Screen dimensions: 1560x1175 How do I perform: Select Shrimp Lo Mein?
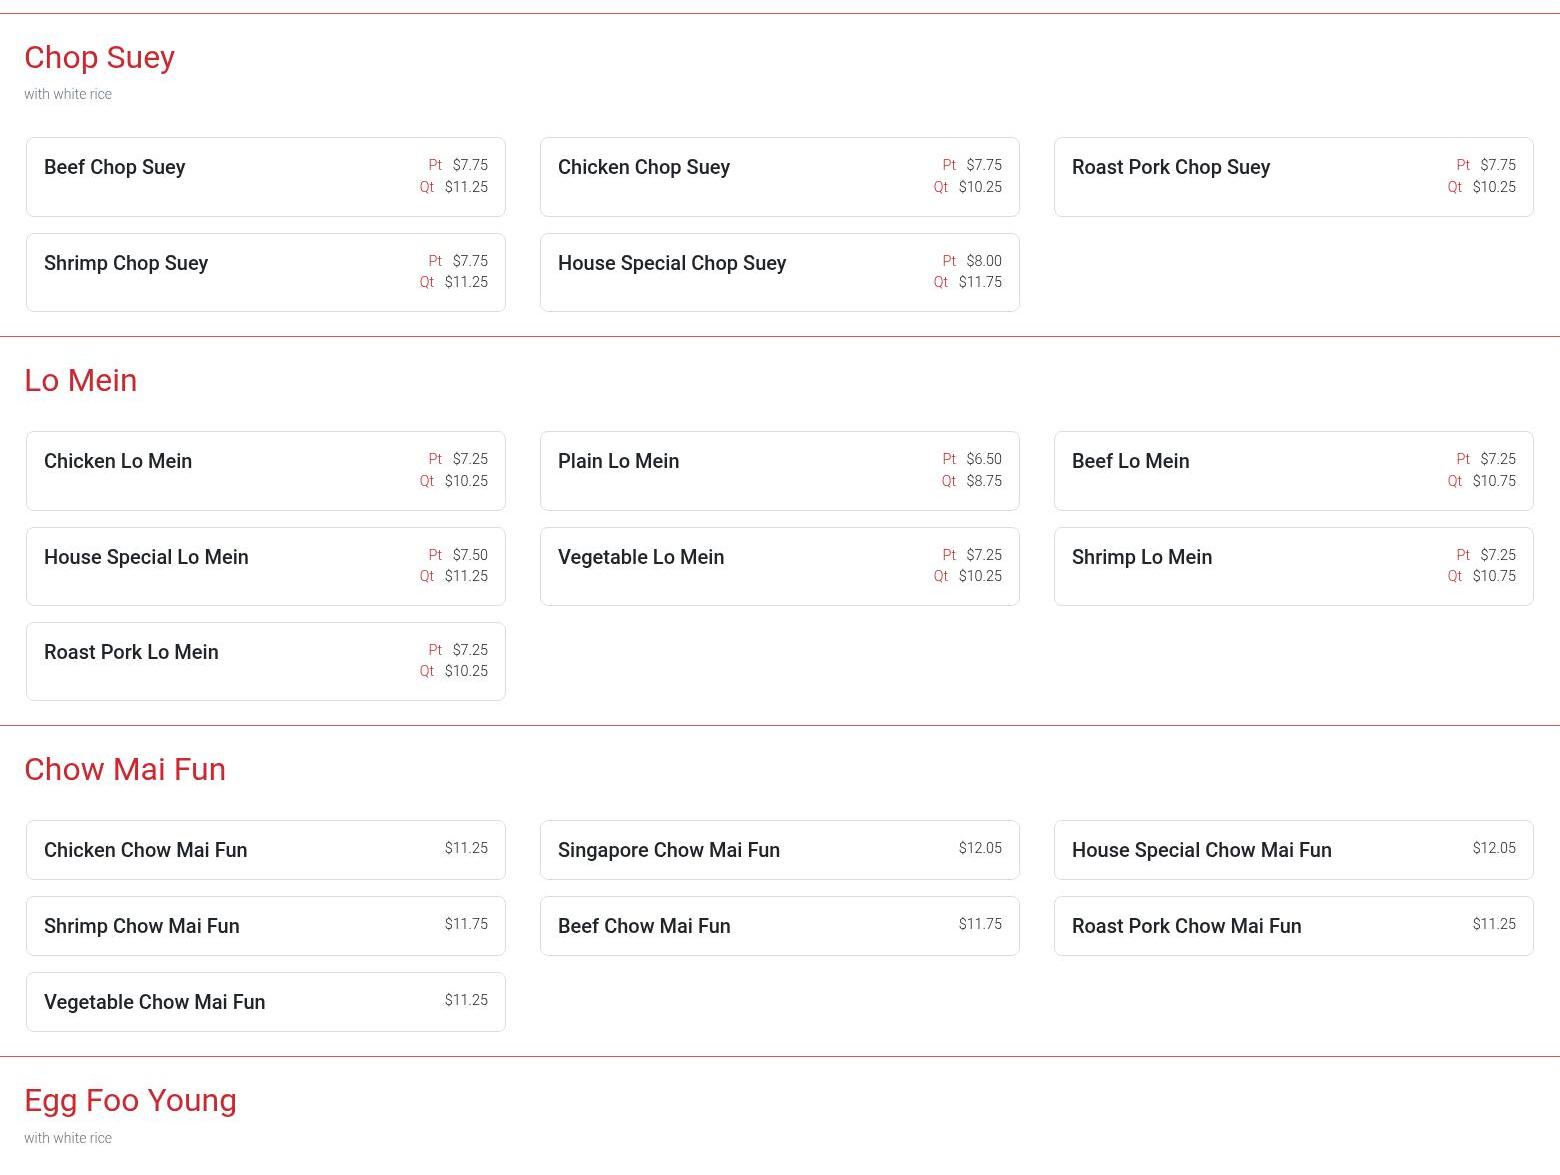pos(1293,566)
